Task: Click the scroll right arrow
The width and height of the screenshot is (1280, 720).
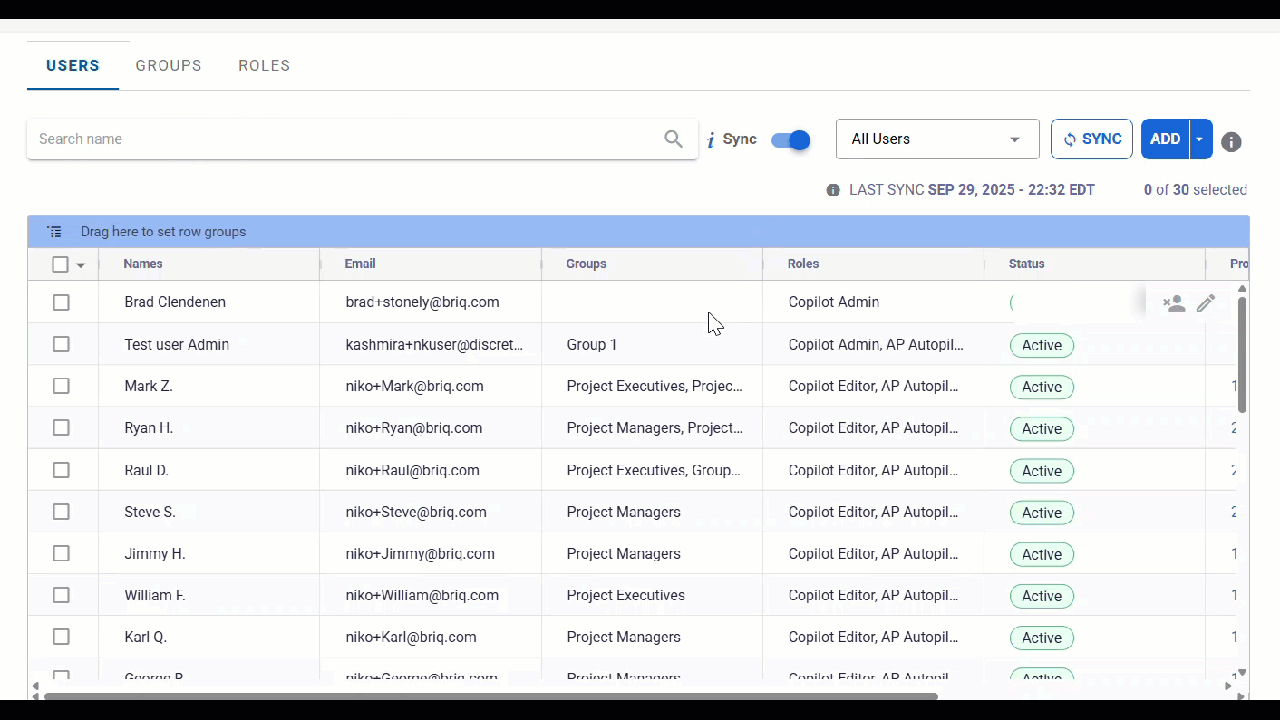Action: [1229, 686]
